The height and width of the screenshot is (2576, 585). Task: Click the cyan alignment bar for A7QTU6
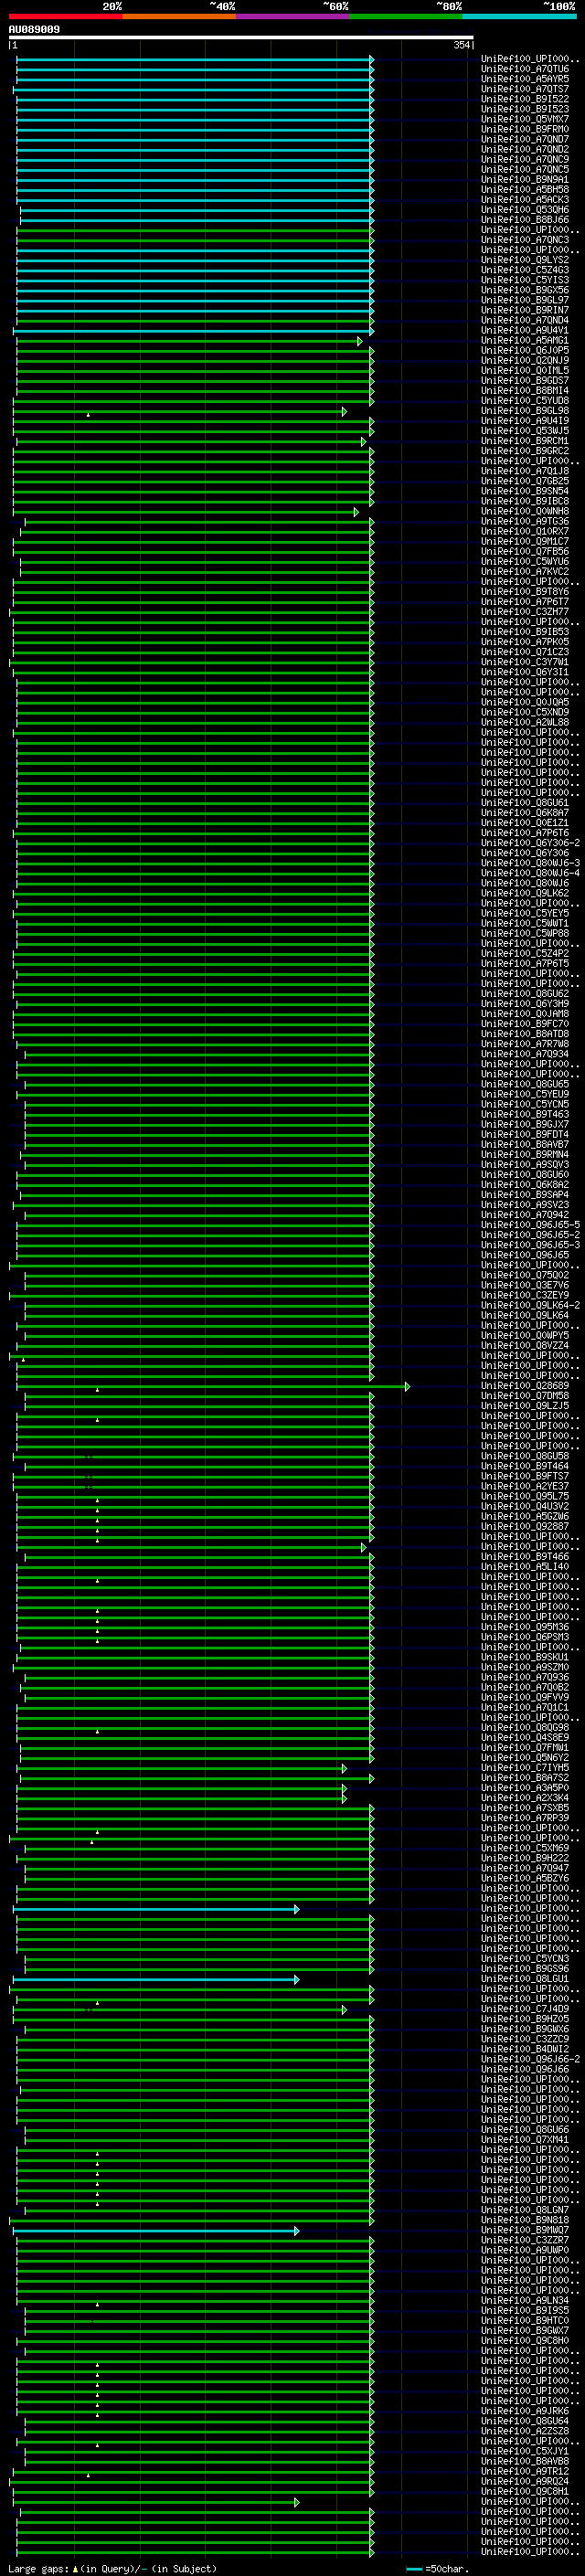point(195,69)
